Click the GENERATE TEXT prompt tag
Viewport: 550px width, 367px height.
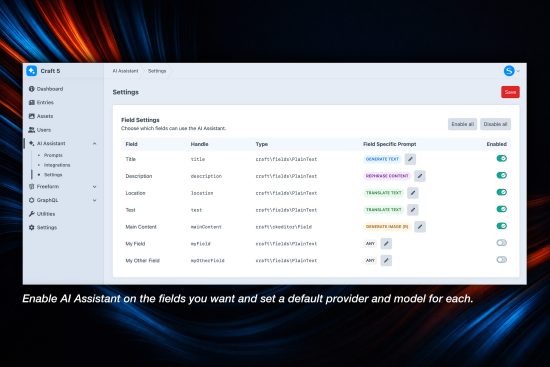382,159
